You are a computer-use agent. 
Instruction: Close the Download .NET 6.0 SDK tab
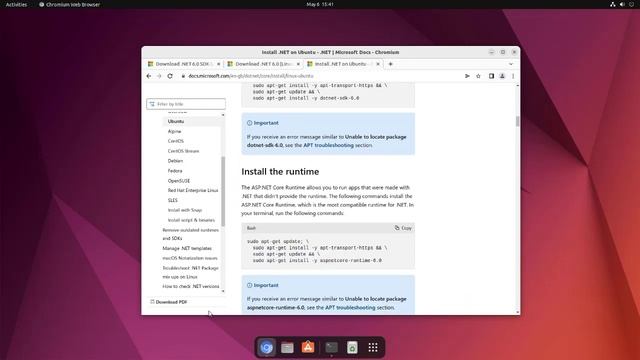[218, 64]
